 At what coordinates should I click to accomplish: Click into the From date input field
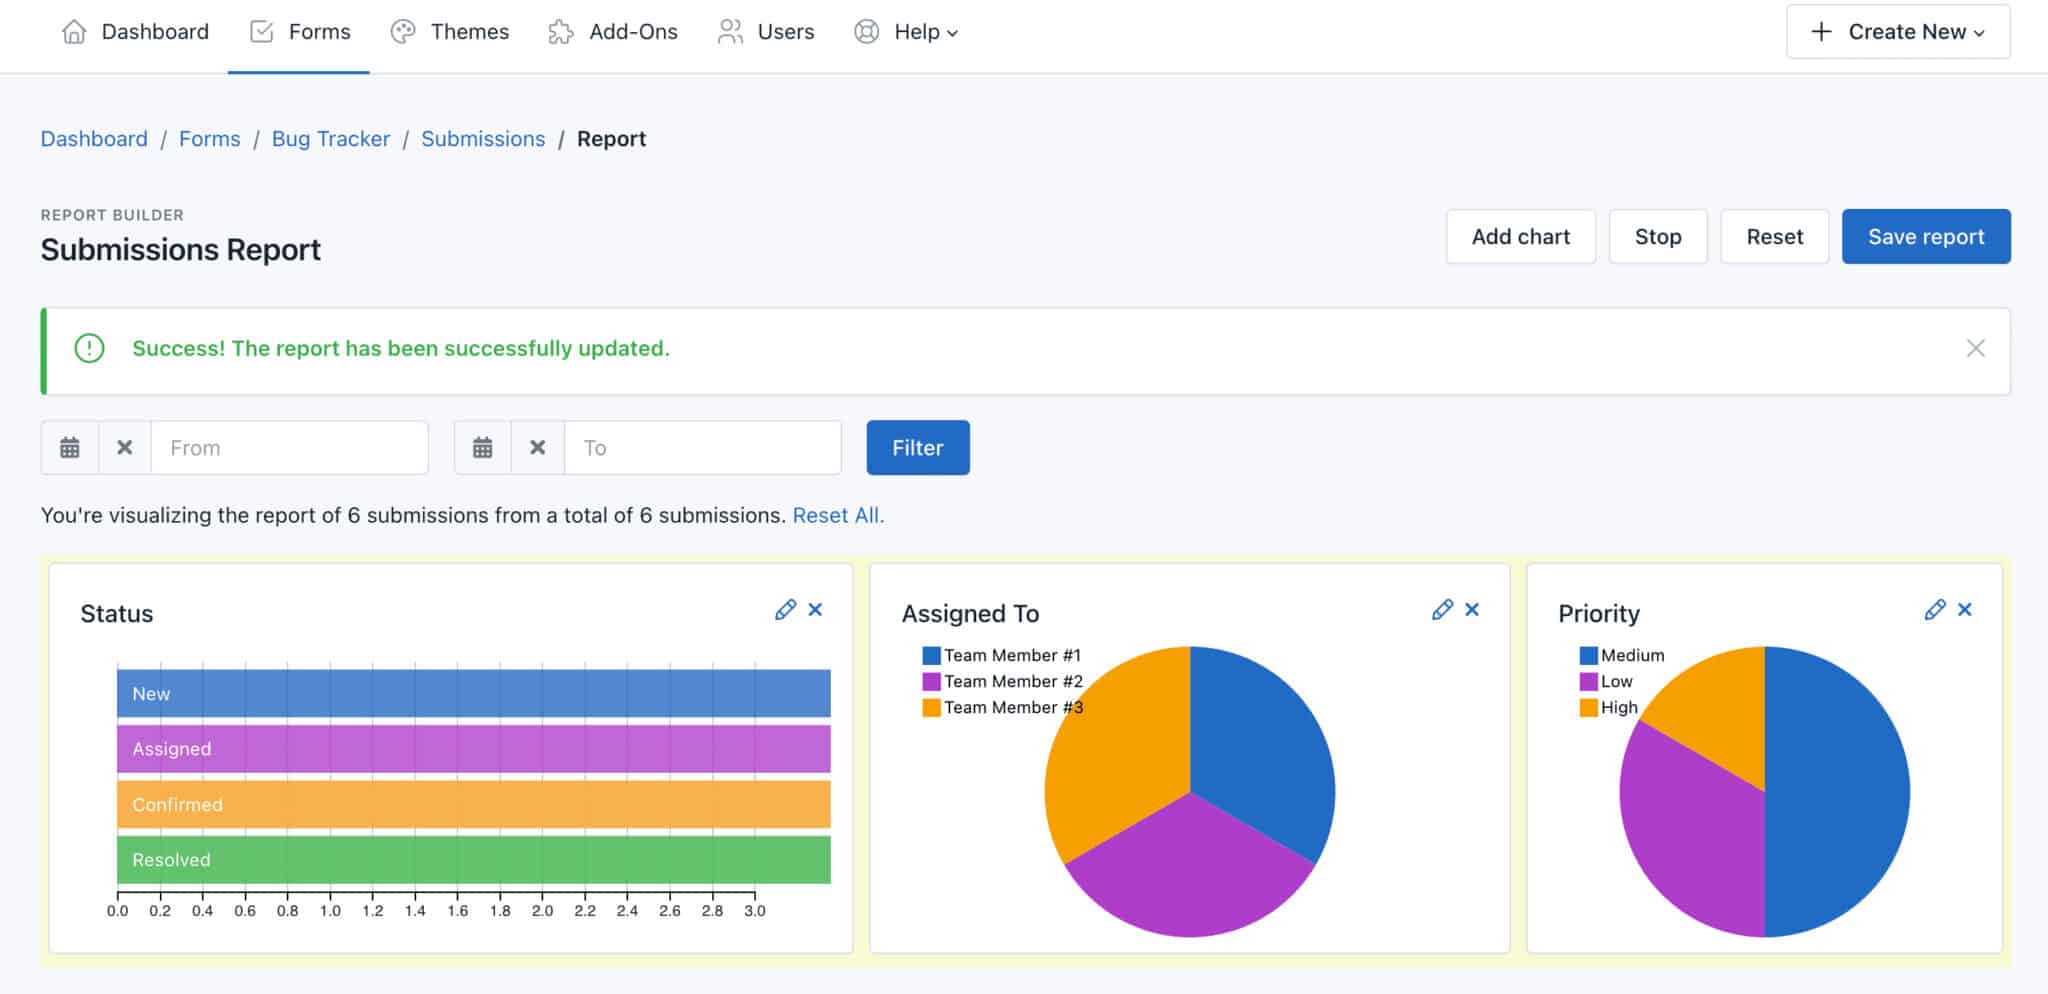click(289, 448)
